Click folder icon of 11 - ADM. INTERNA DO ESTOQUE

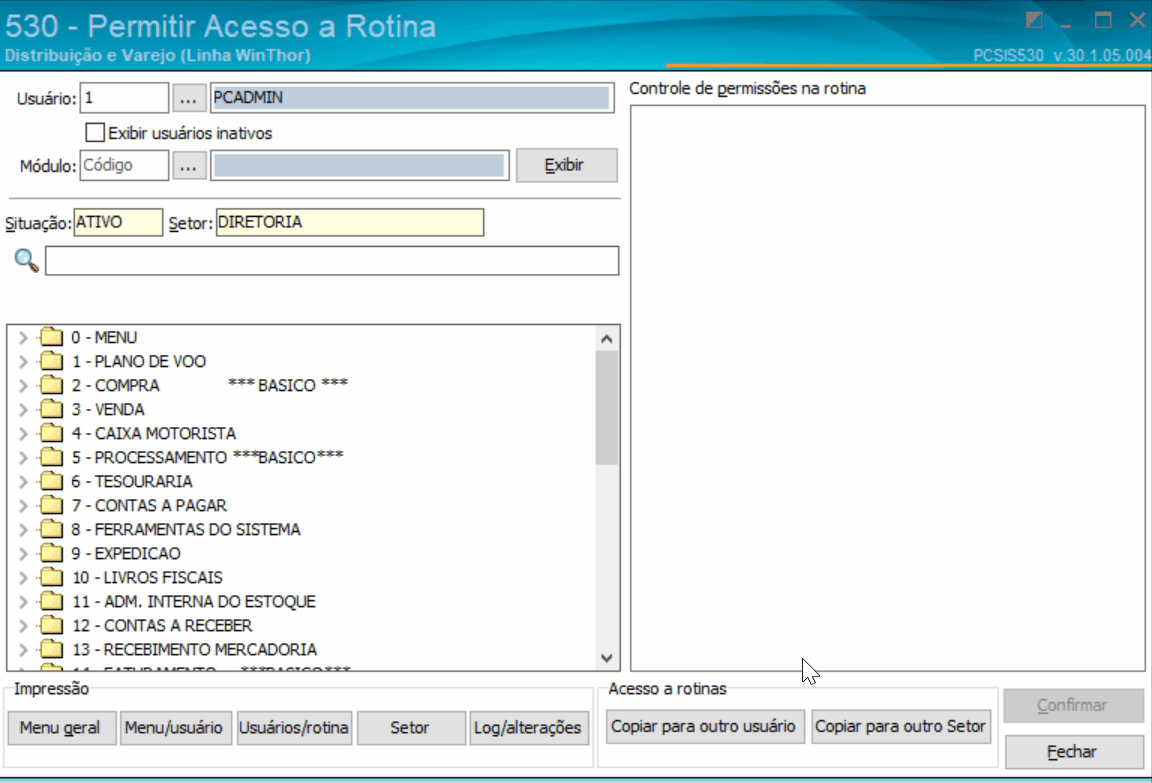pyautogui.click(x=51, y=601)
